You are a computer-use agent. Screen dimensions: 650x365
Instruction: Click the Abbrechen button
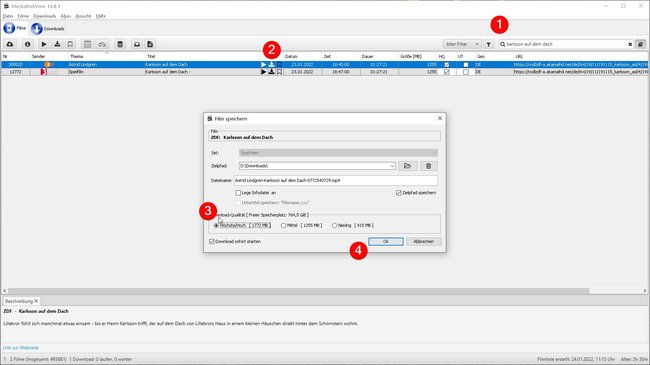423,241
